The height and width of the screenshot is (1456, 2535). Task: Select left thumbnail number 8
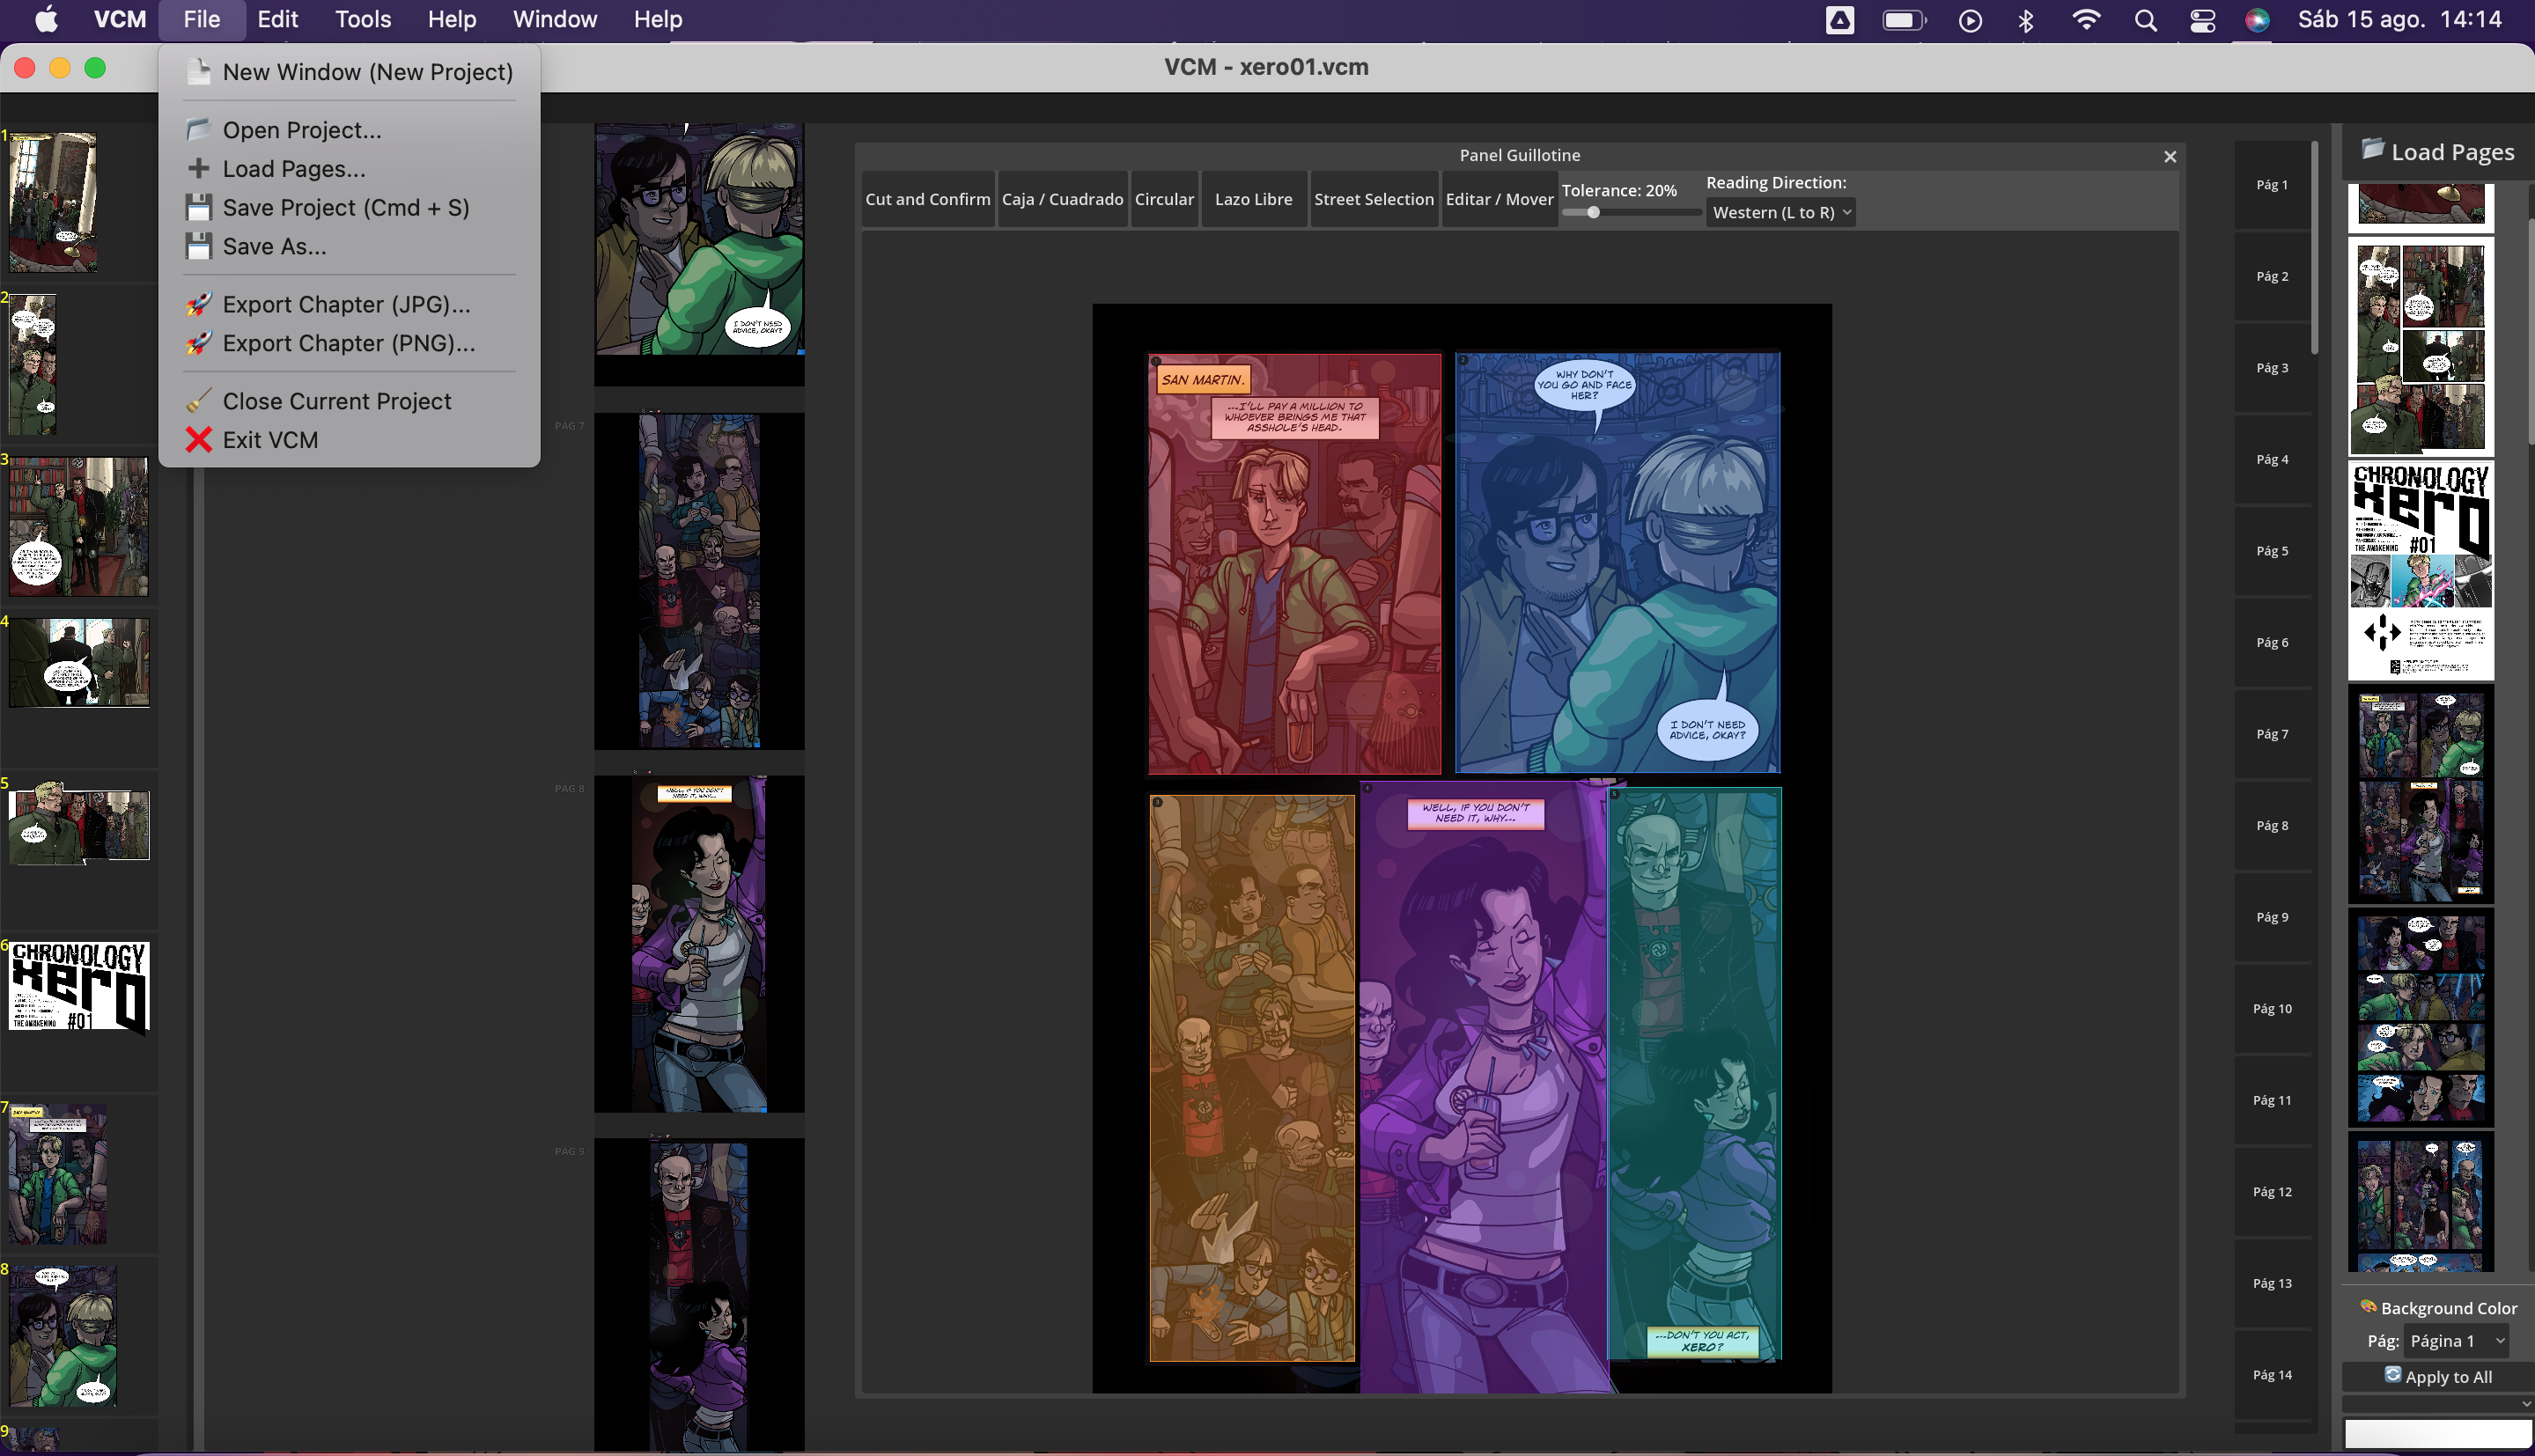click(x=63, y=1337)
